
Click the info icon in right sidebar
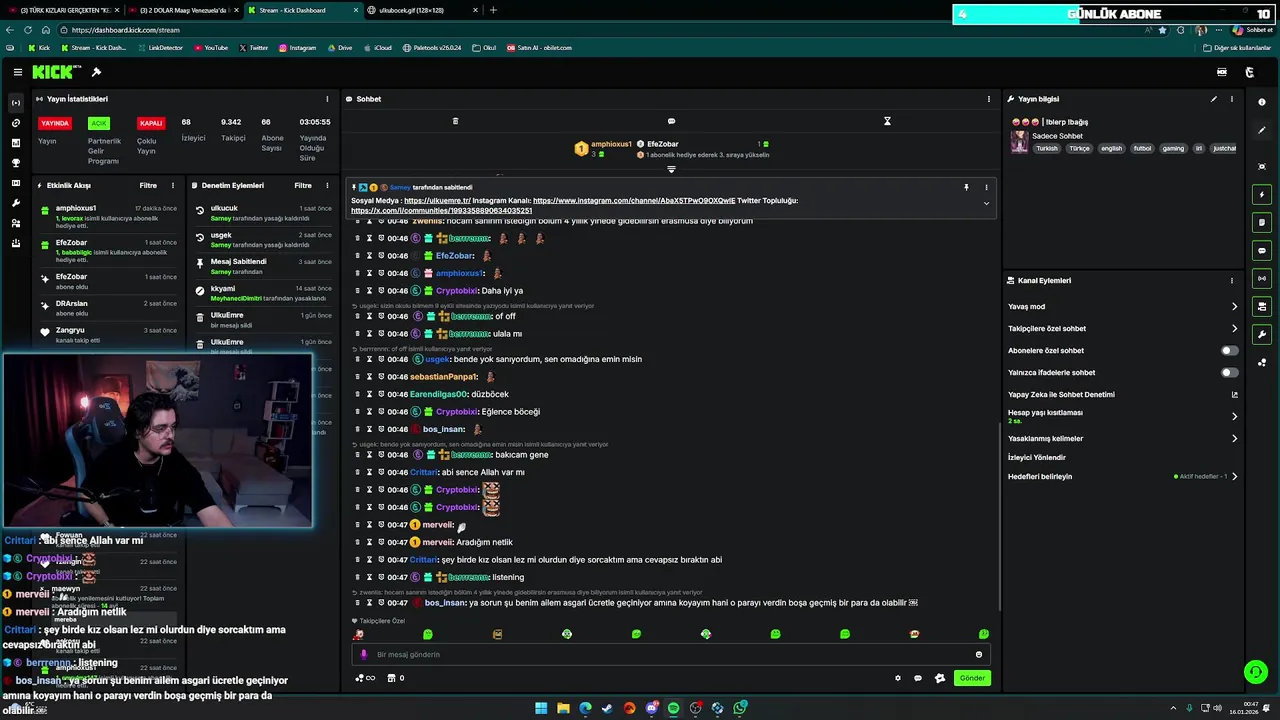pos(1262,102)
